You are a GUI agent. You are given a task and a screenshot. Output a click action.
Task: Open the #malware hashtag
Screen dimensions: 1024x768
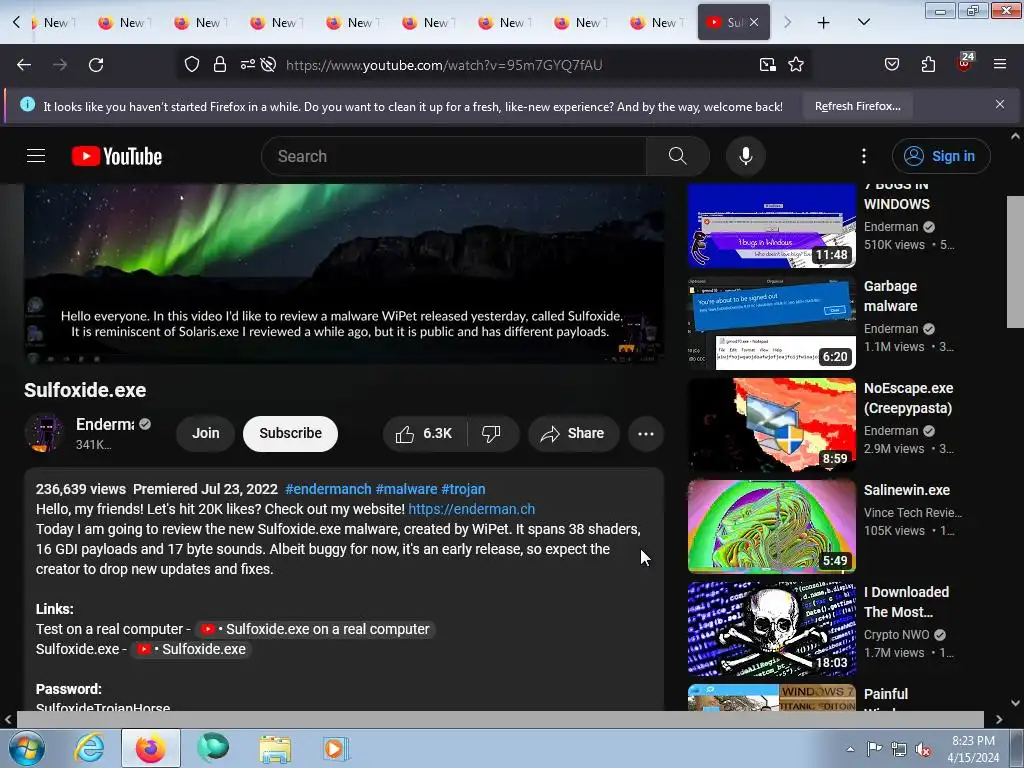coord(406,489)
